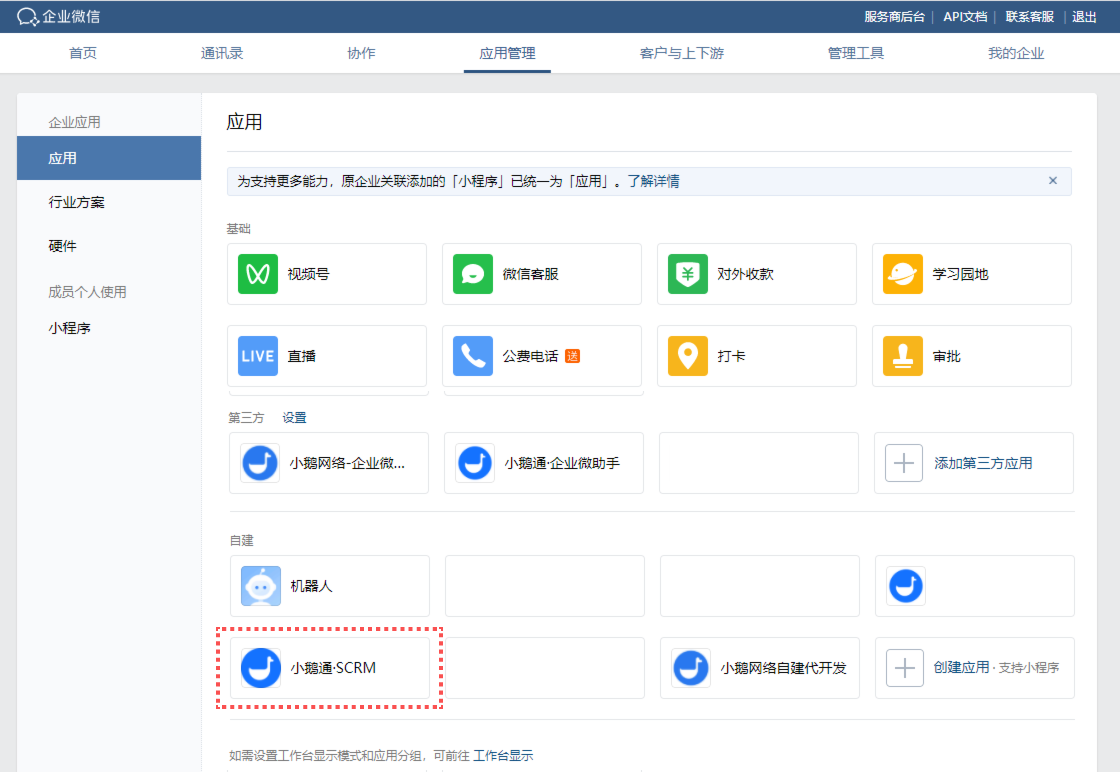This screenshot has height=772, width=1120.
Task: Click the 企业微信 logo icon
Action: tap(27, 16)
